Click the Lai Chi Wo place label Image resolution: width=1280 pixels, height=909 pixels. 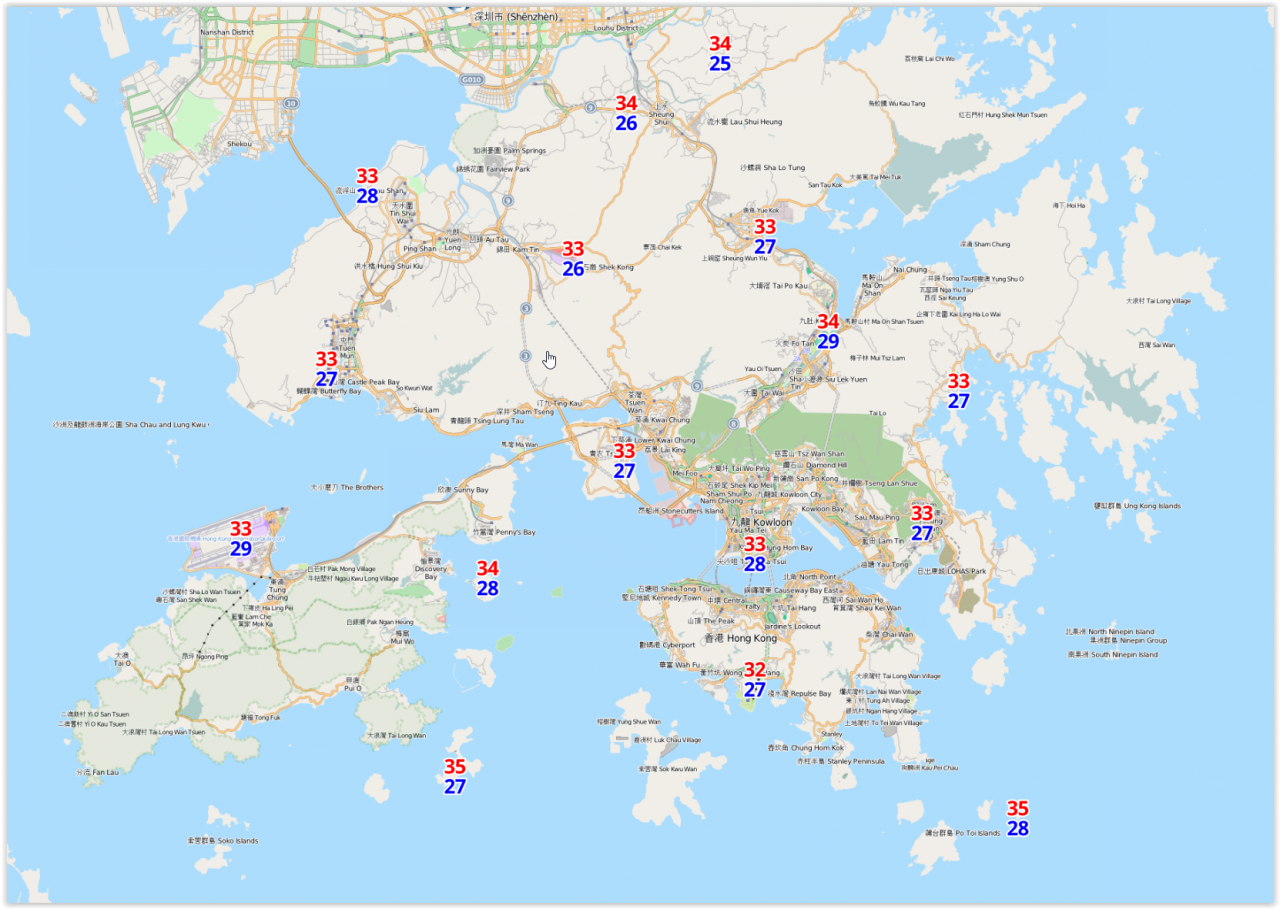929,59
